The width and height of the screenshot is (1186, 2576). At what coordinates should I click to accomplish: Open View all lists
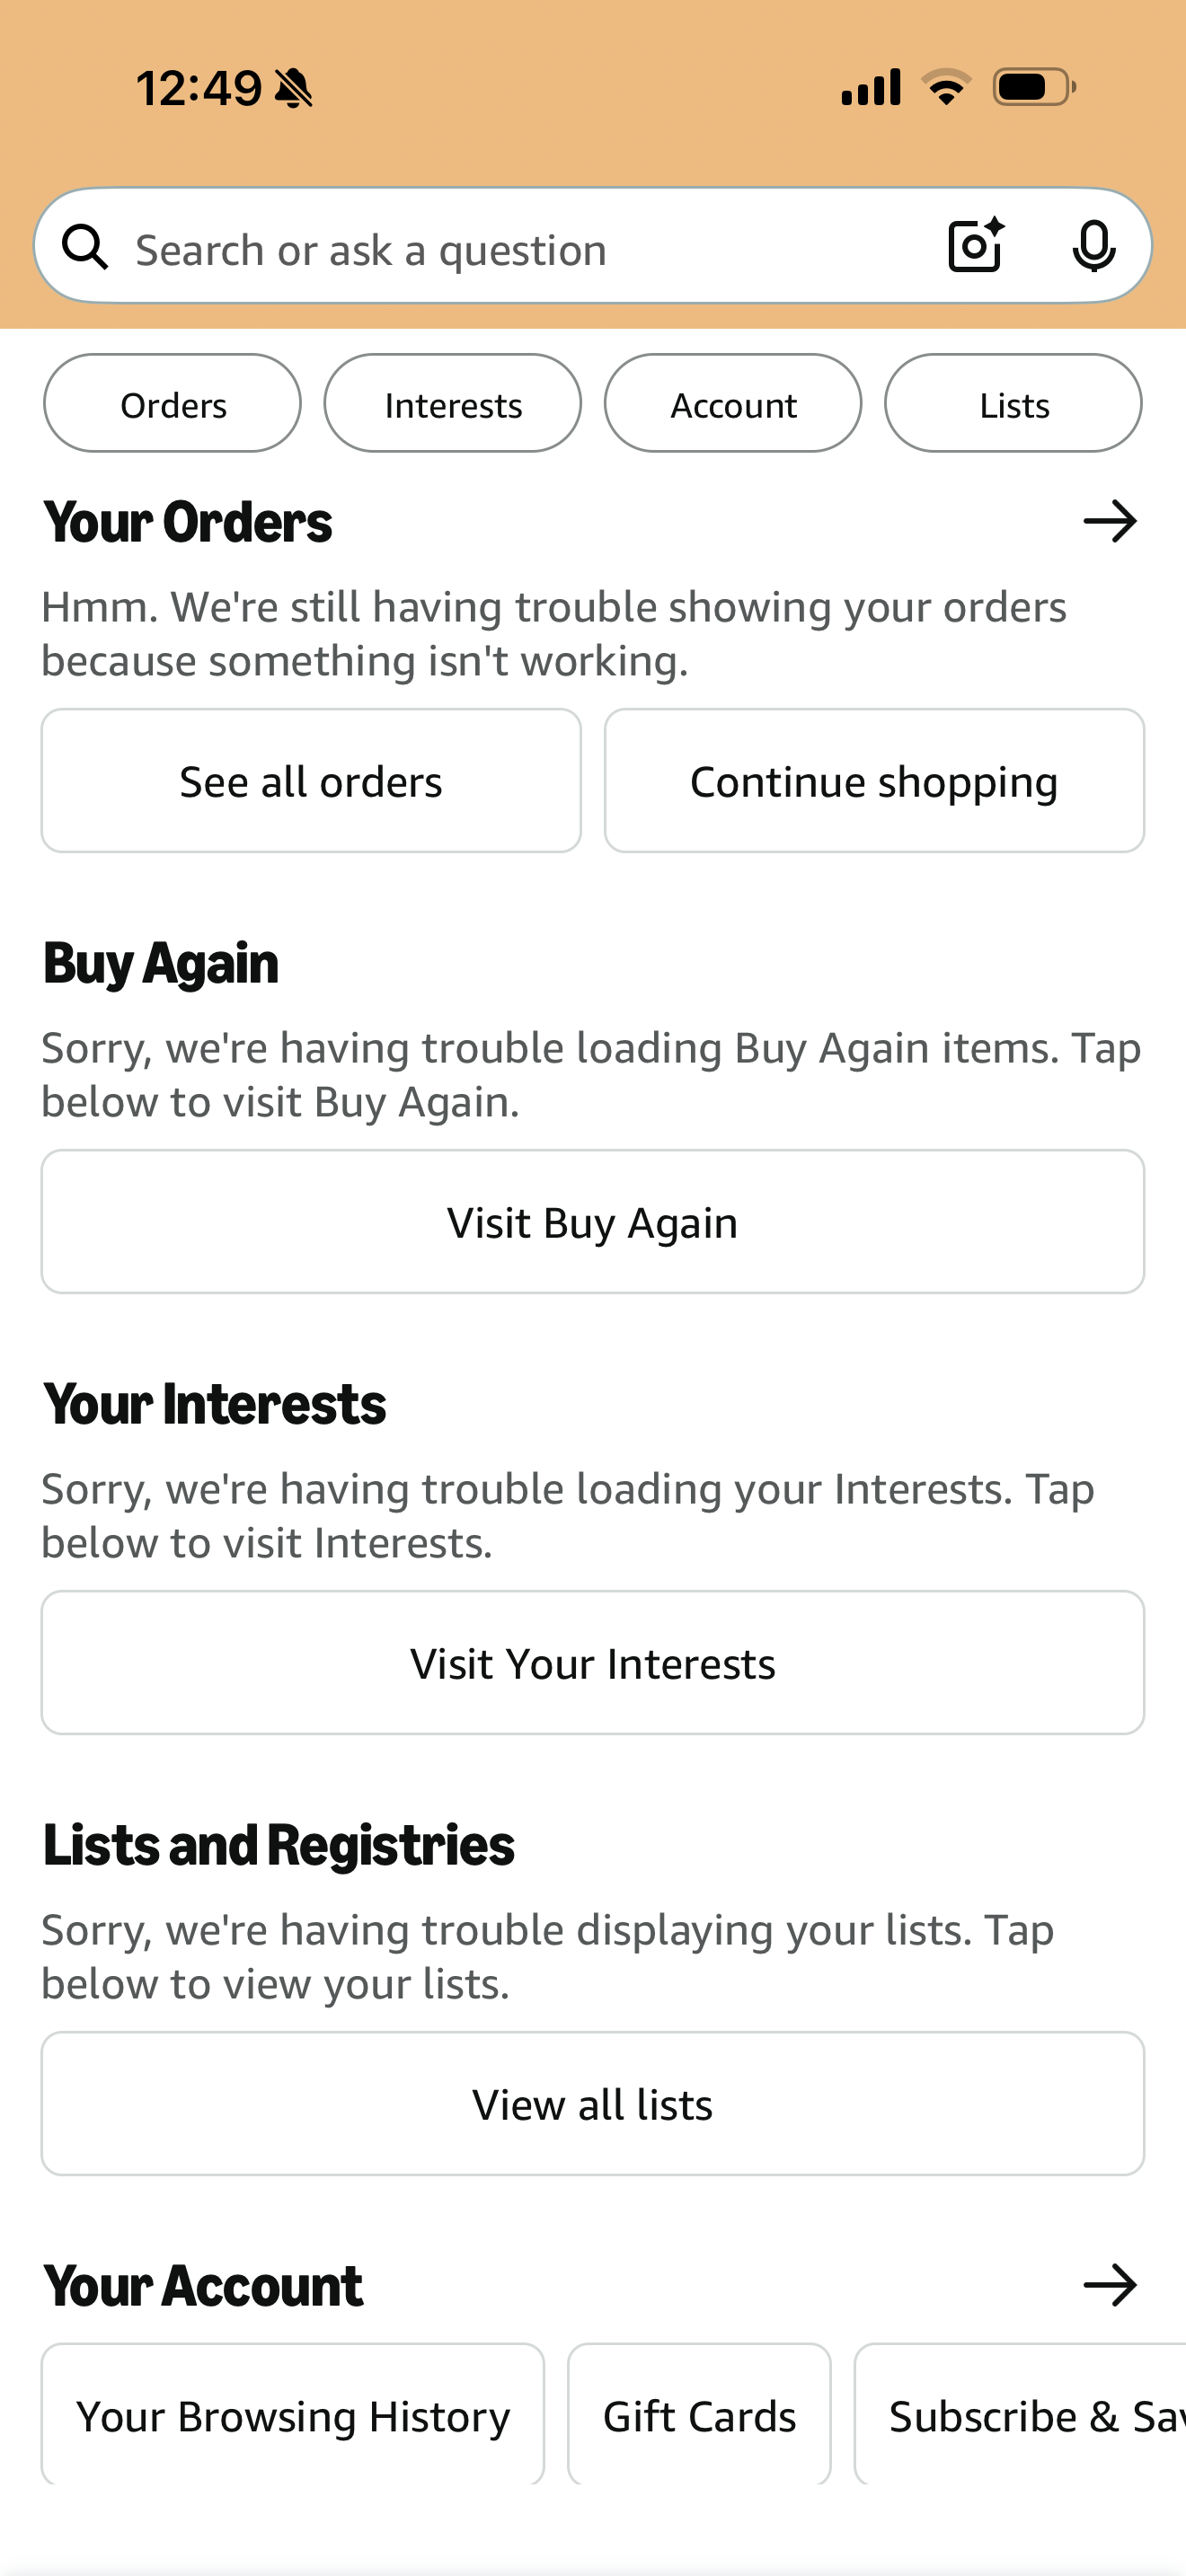click(x=593, y=2104)
